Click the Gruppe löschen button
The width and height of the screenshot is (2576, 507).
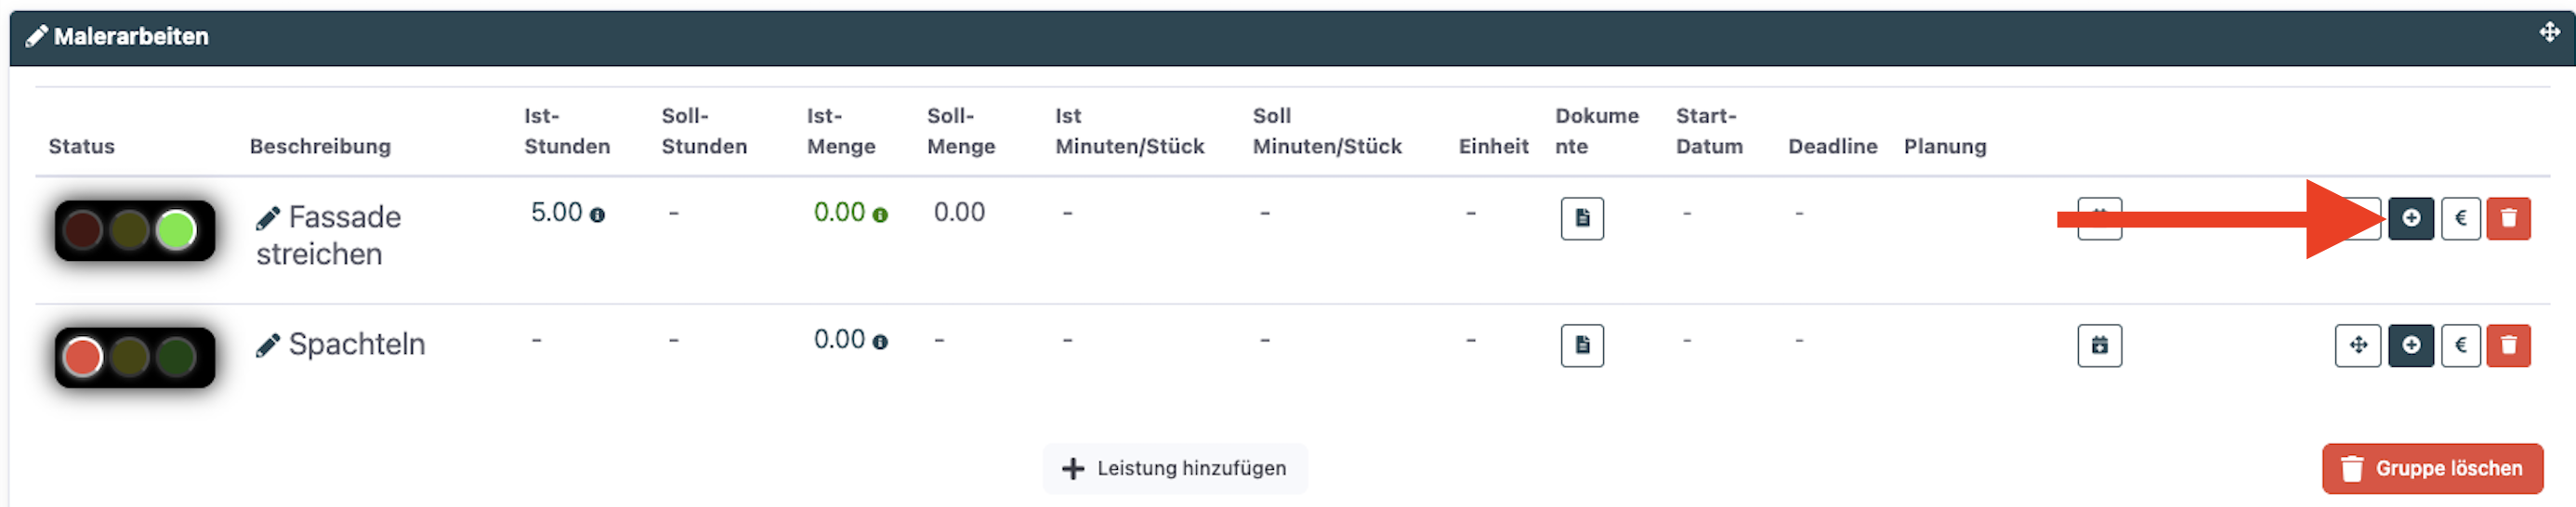click(x=2431, y=468)
